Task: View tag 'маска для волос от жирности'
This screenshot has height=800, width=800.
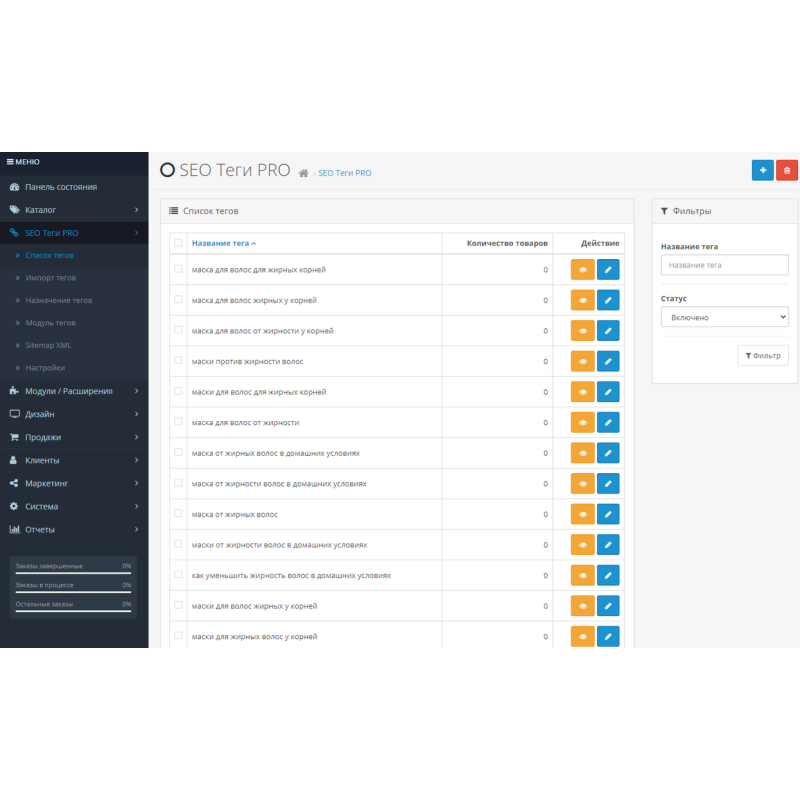Action: tap(582, 422)
